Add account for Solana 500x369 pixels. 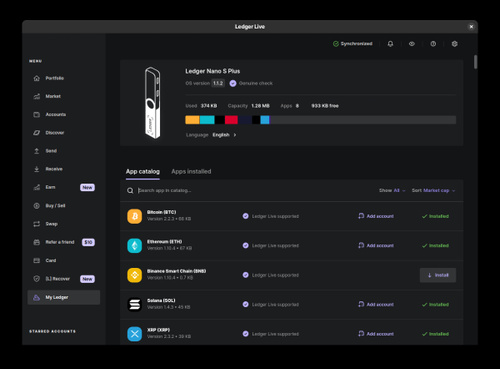(376, 305)
